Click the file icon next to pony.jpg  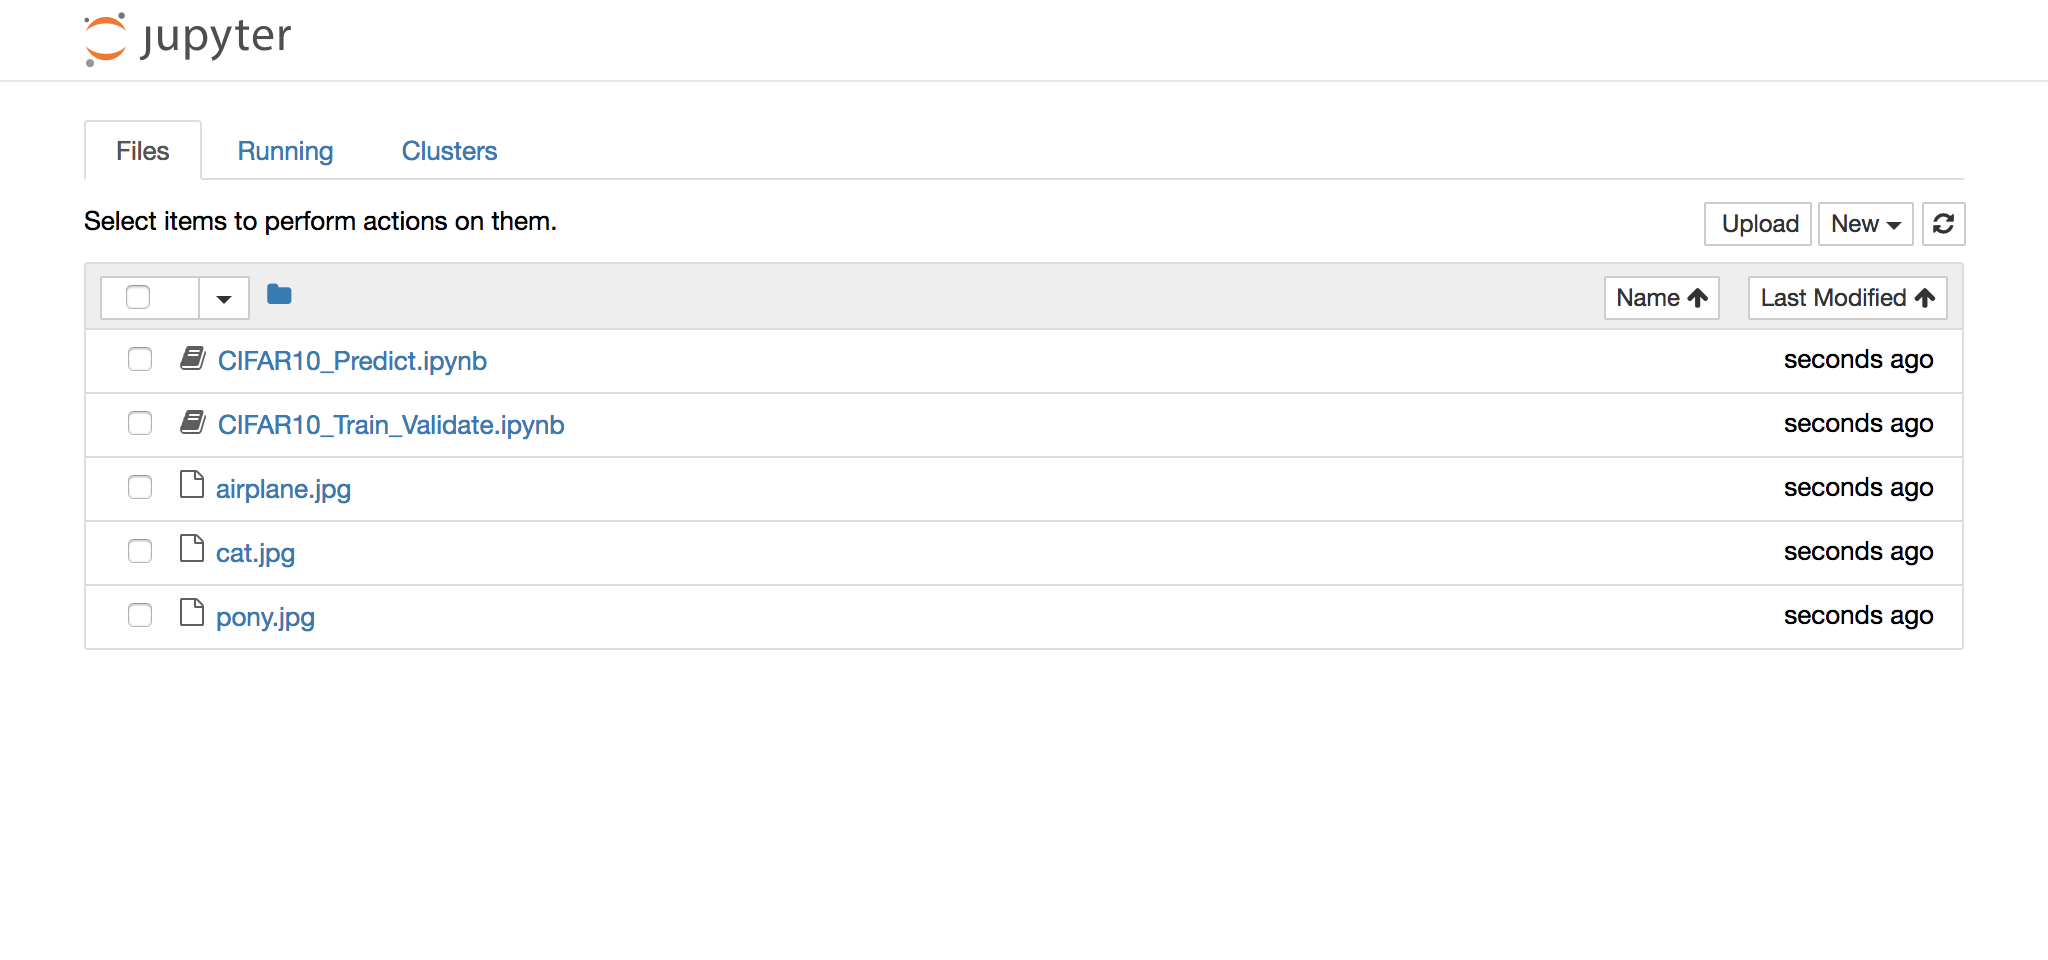191,614
